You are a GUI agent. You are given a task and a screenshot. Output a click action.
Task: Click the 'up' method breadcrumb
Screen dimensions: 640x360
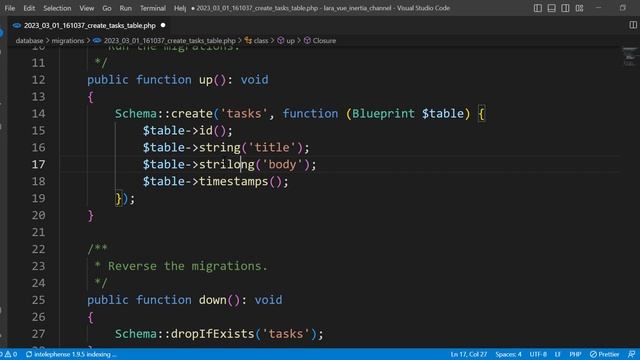[290, 40]
